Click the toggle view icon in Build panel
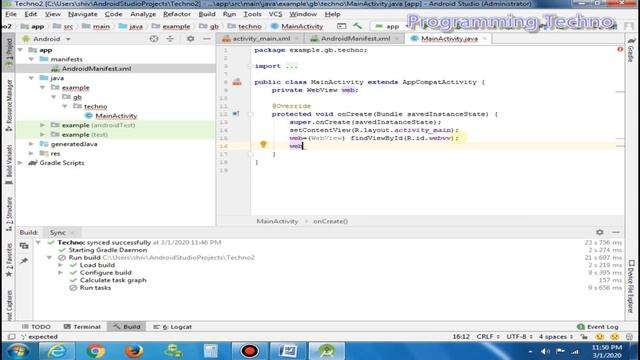 coord(24,246)
